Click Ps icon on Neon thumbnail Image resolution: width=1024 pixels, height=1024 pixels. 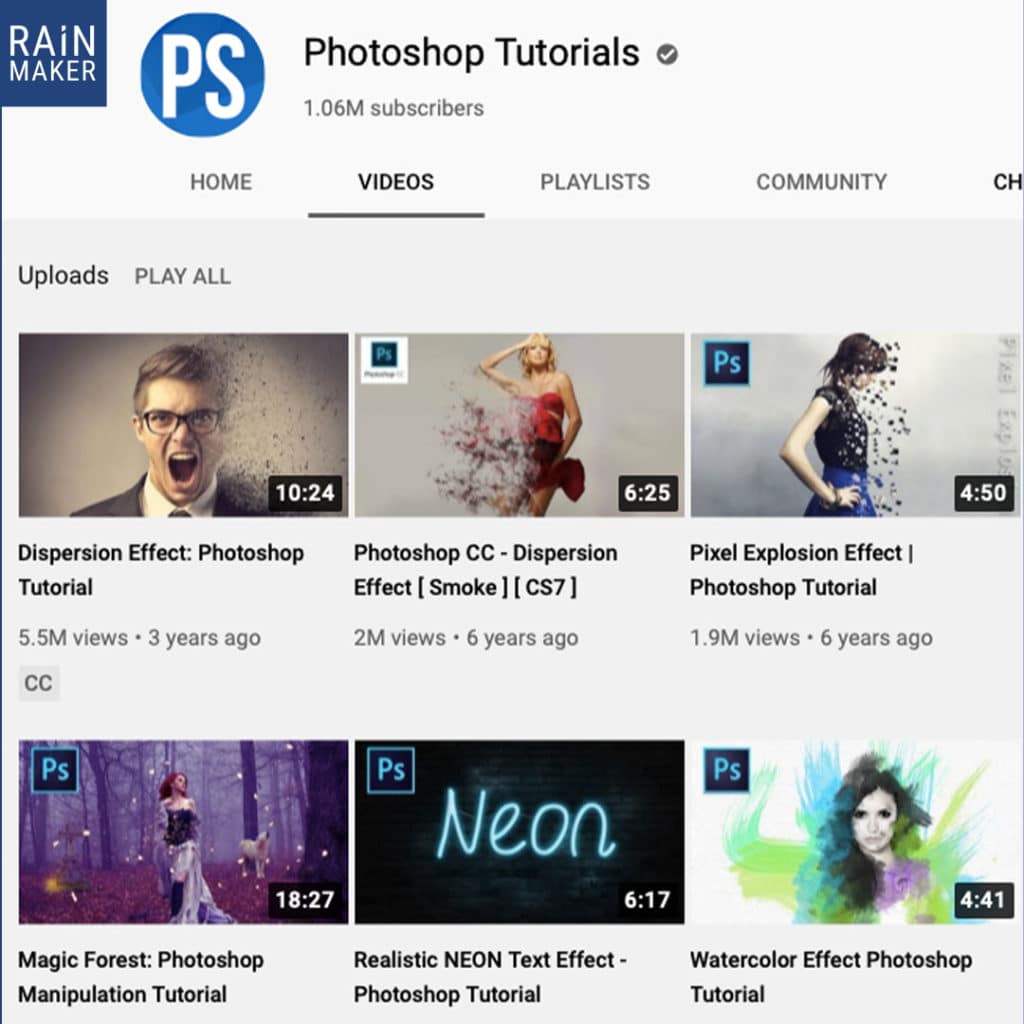pos(391,770)
